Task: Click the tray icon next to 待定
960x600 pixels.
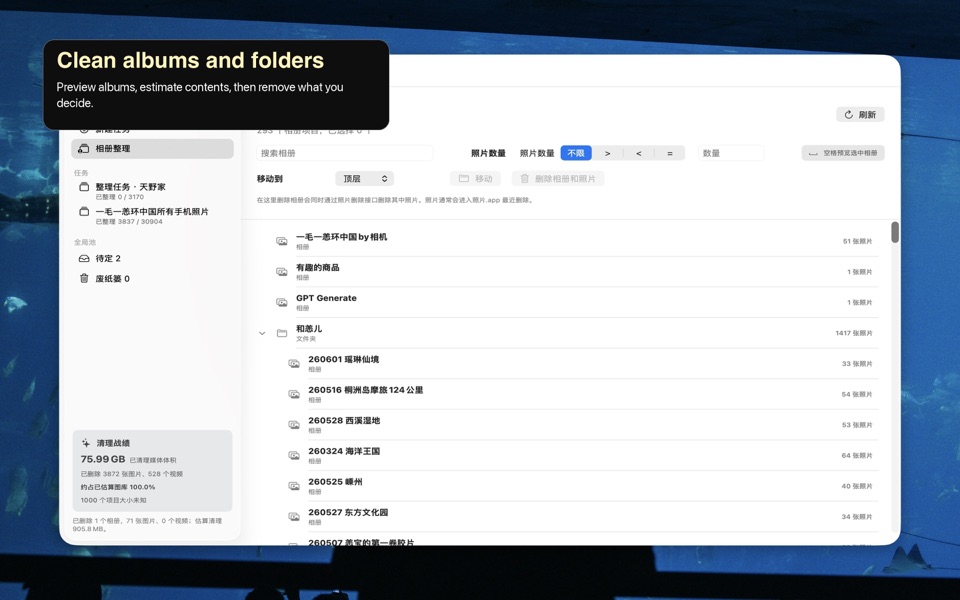Action: [84, 258]
